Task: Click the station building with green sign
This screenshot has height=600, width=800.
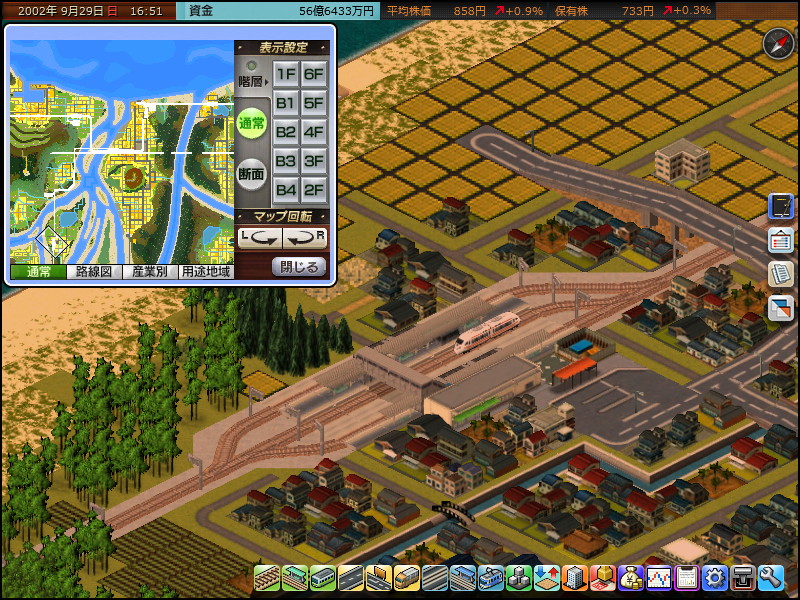Action: click(482, 390)
